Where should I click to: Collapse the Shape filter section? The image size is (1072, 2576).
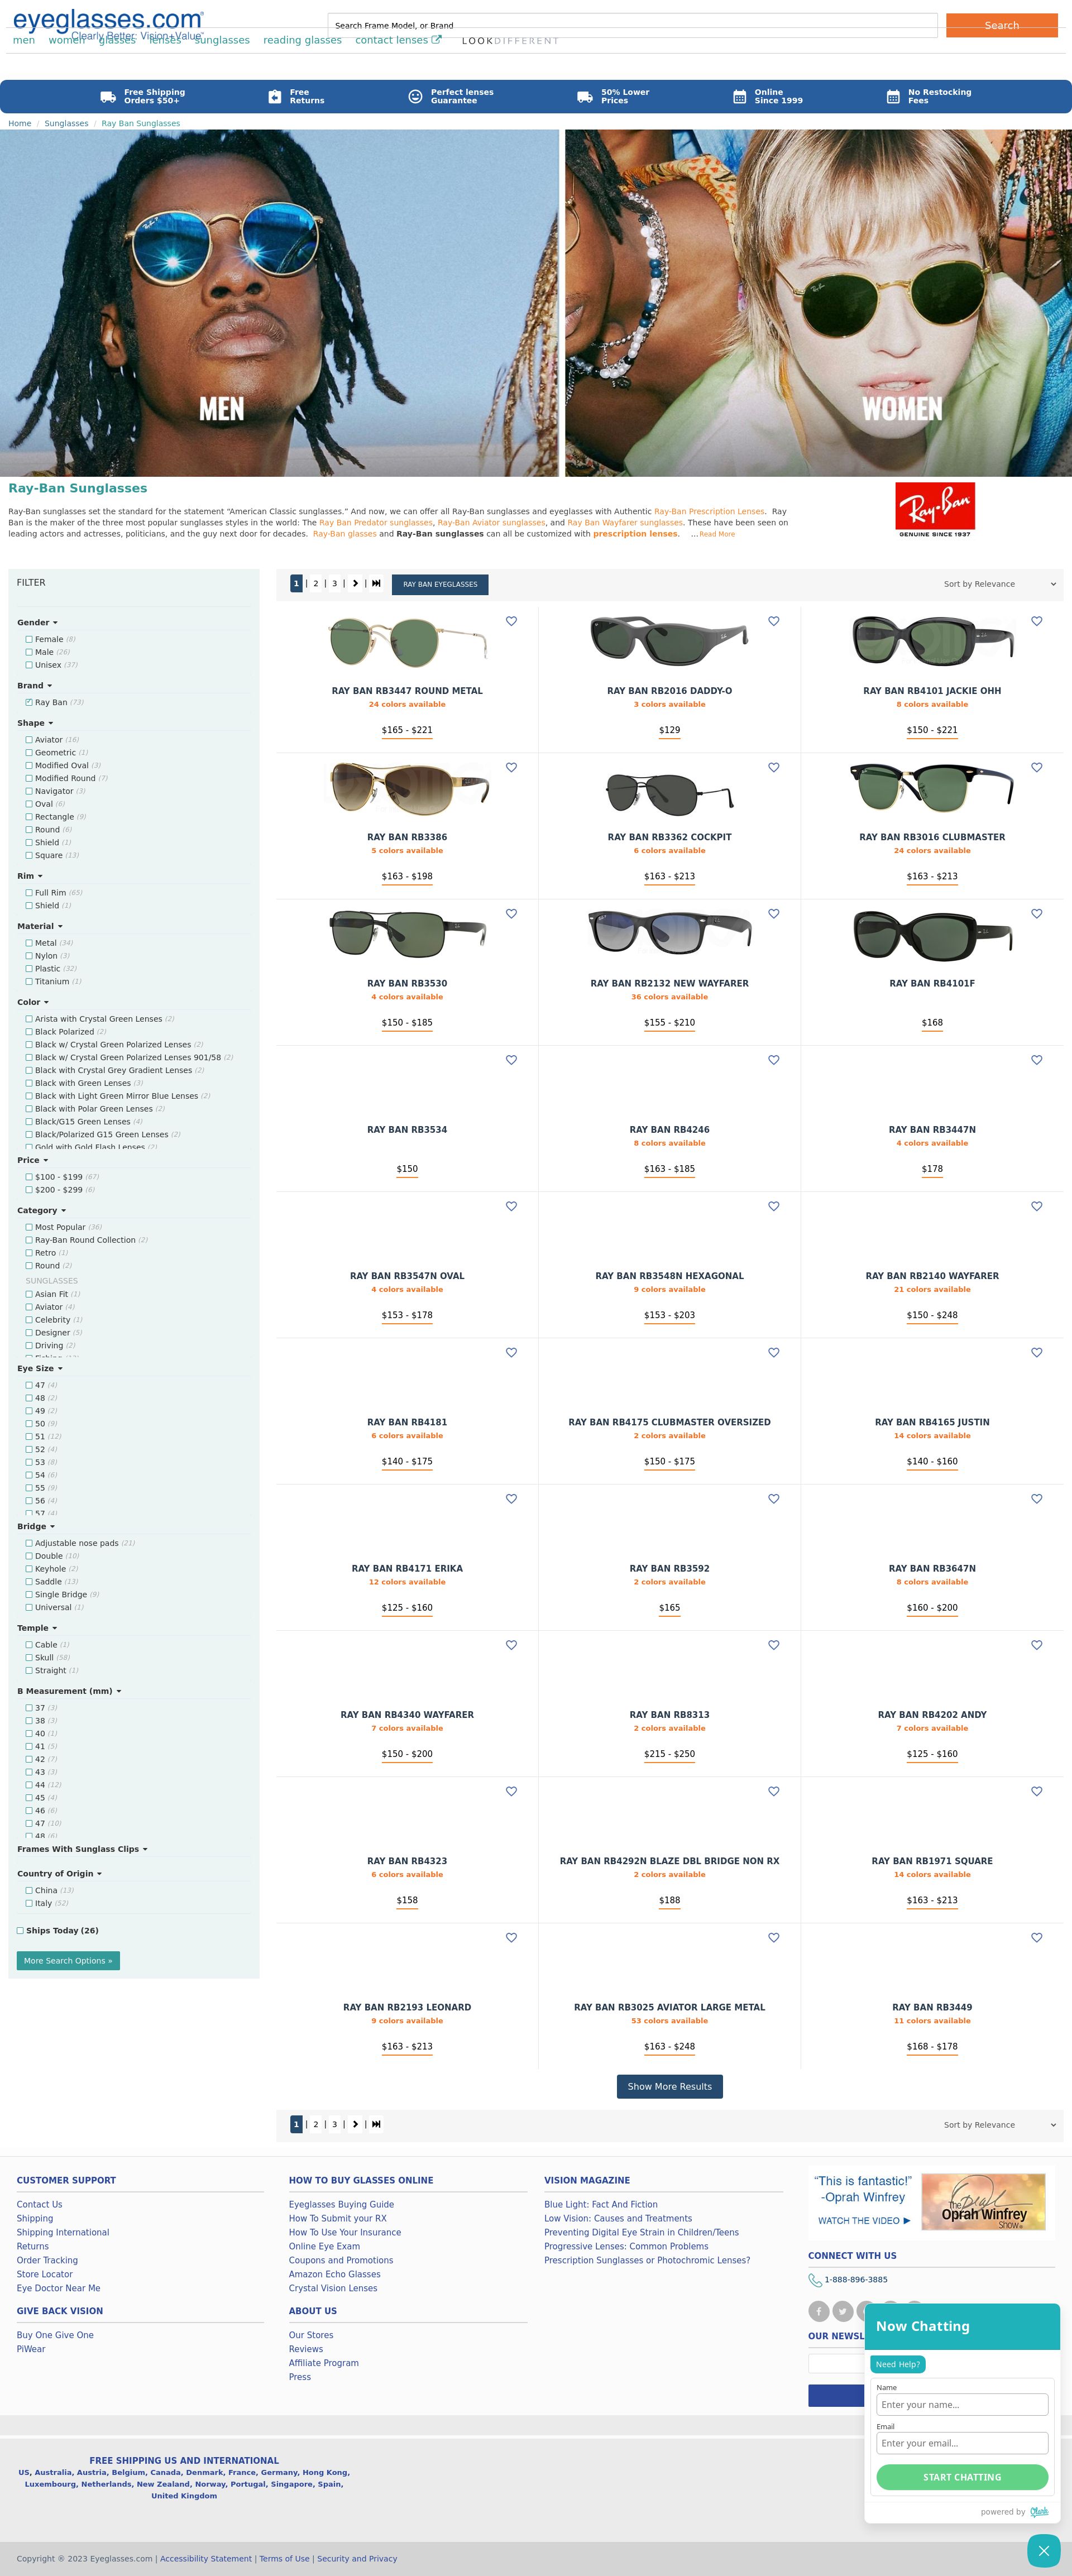point(35,723)
